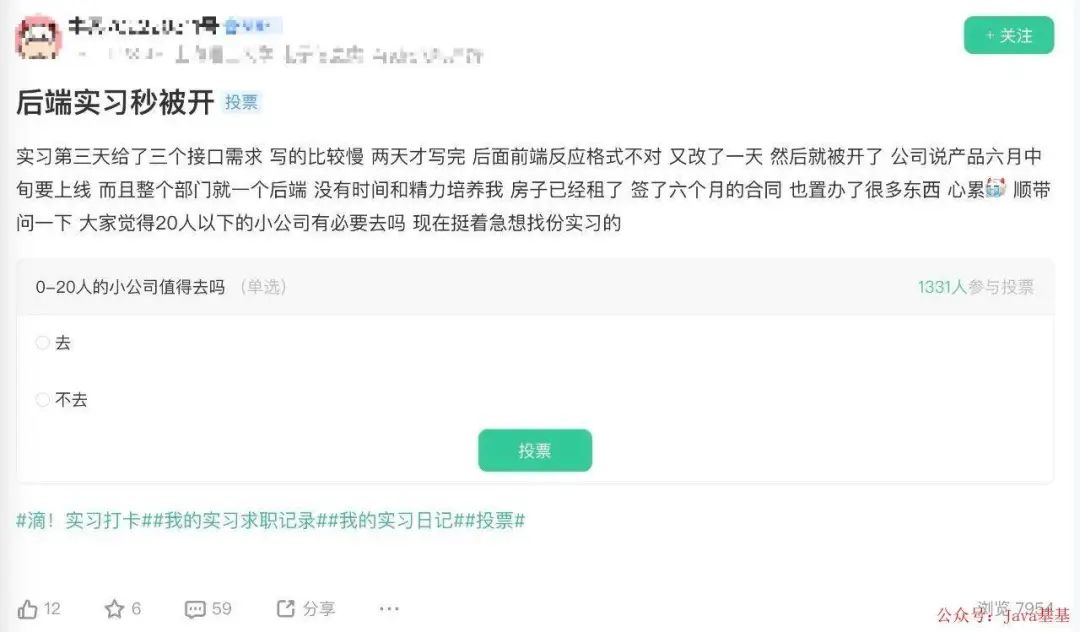Click the comment count 59
Viewport: 1080px width, 632px height.
222,609
